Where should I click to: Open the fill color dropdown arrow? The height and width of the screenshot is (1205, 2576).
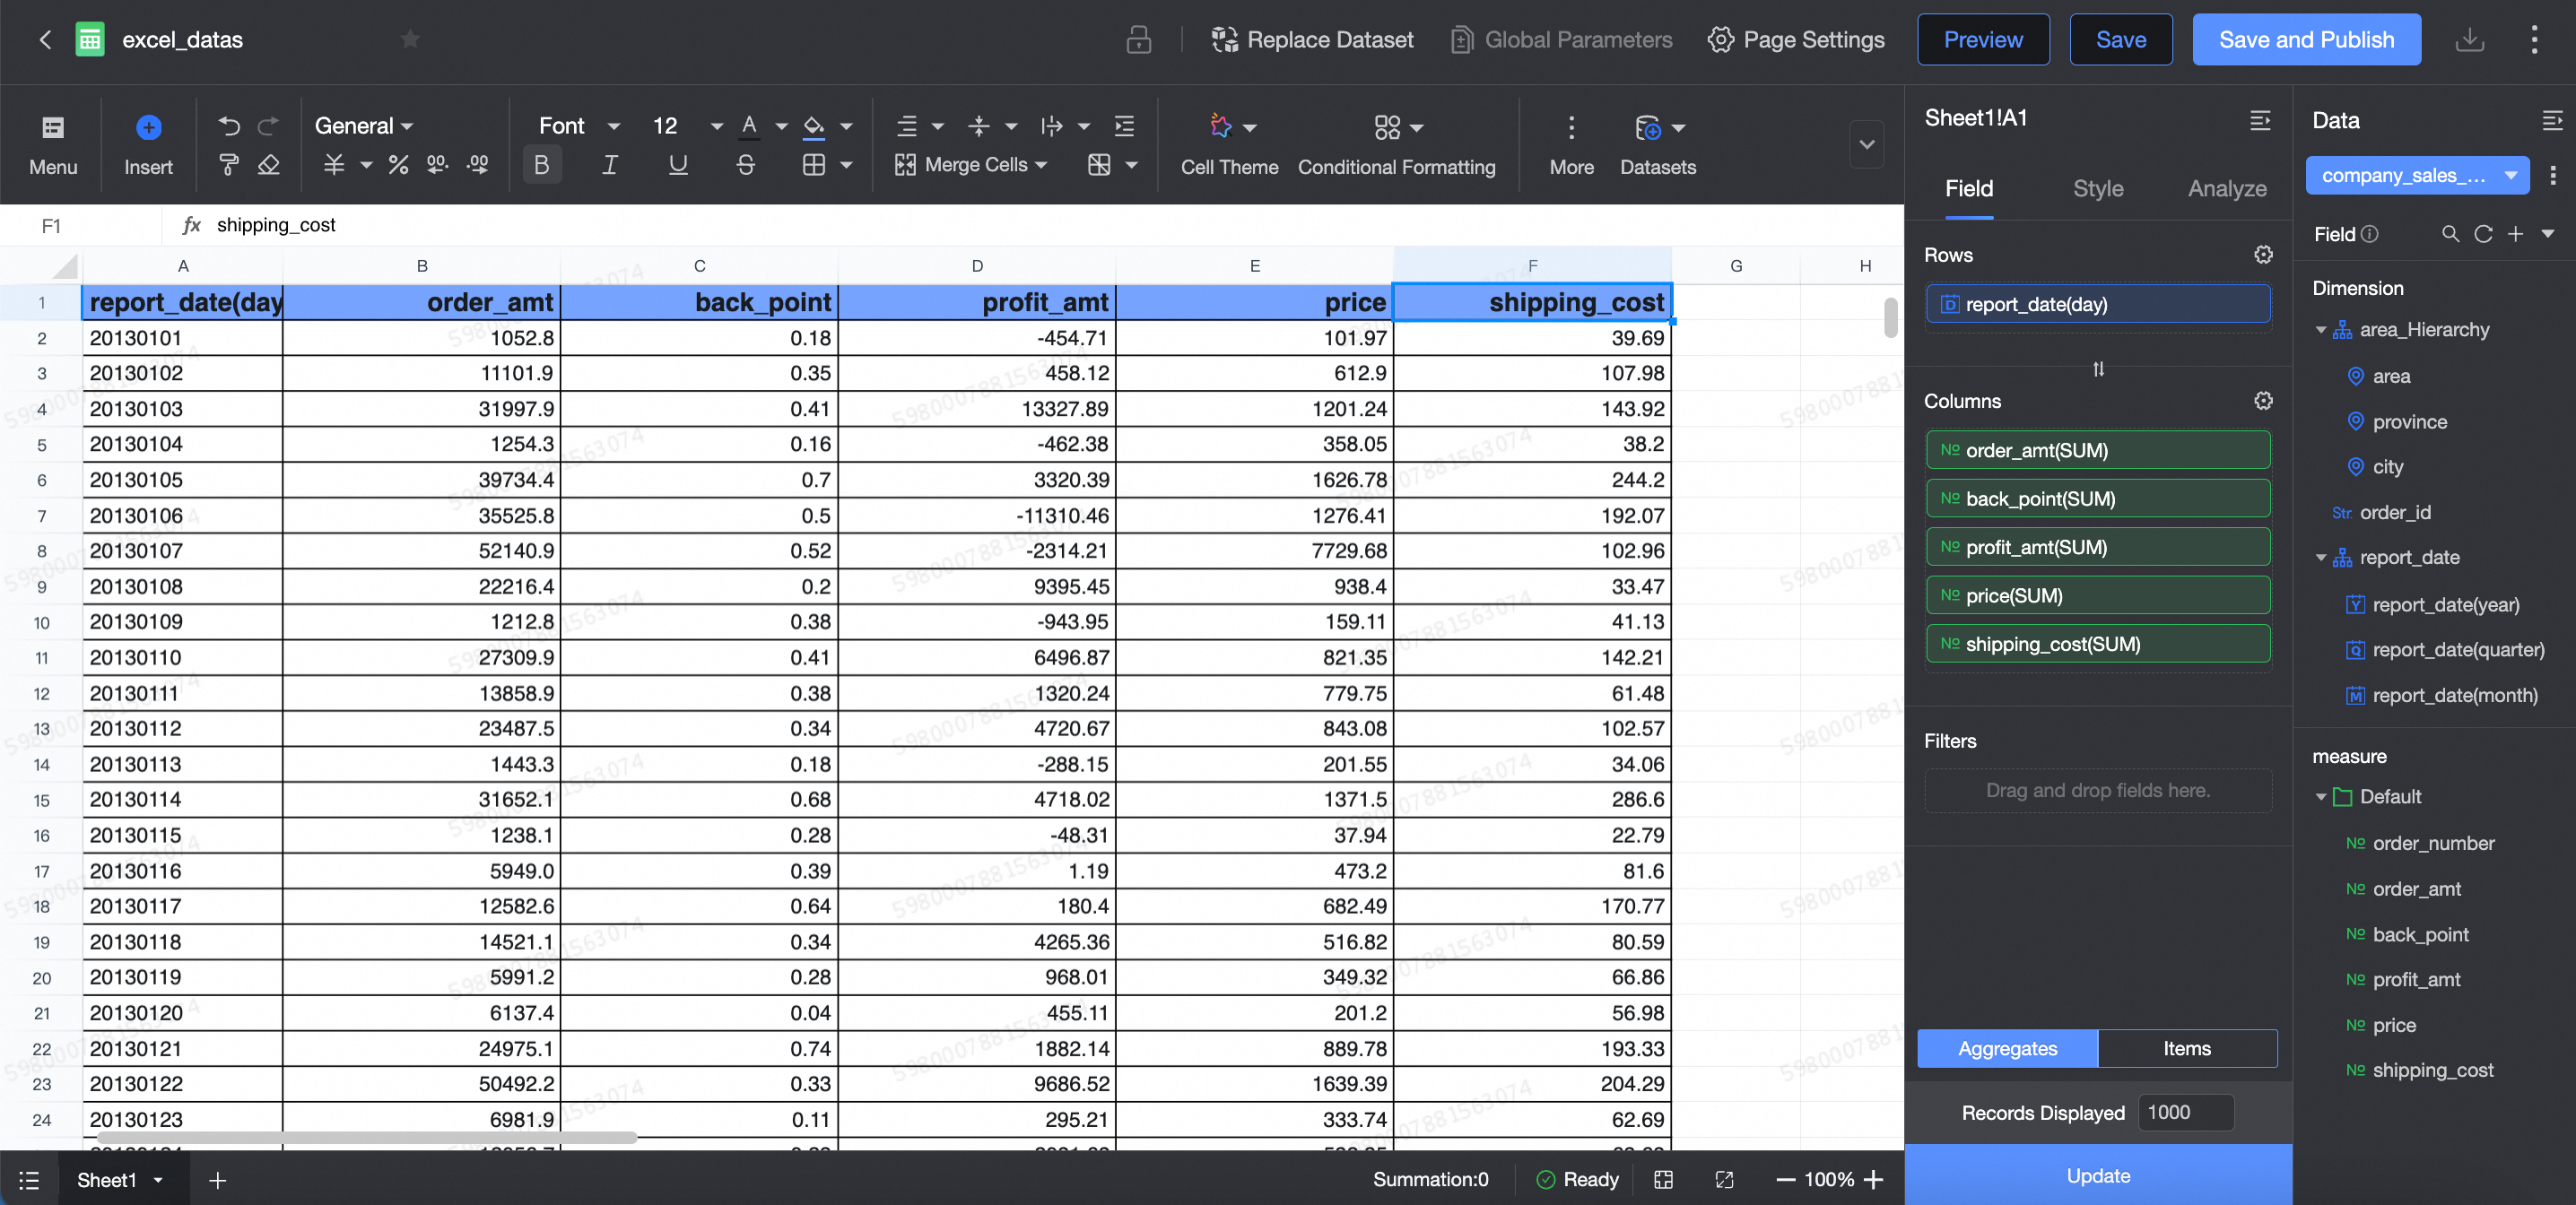[x=846, y=127]
